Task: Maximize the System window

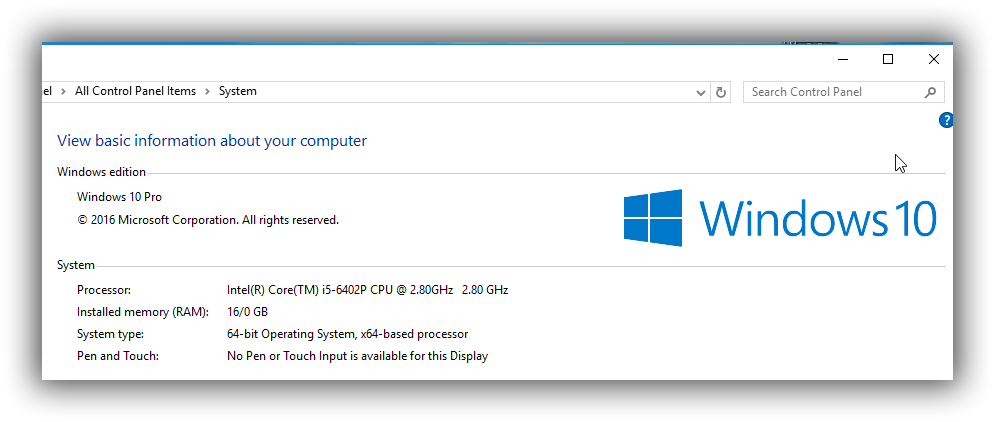Action: pyautogui.click(x=888, y=60)
